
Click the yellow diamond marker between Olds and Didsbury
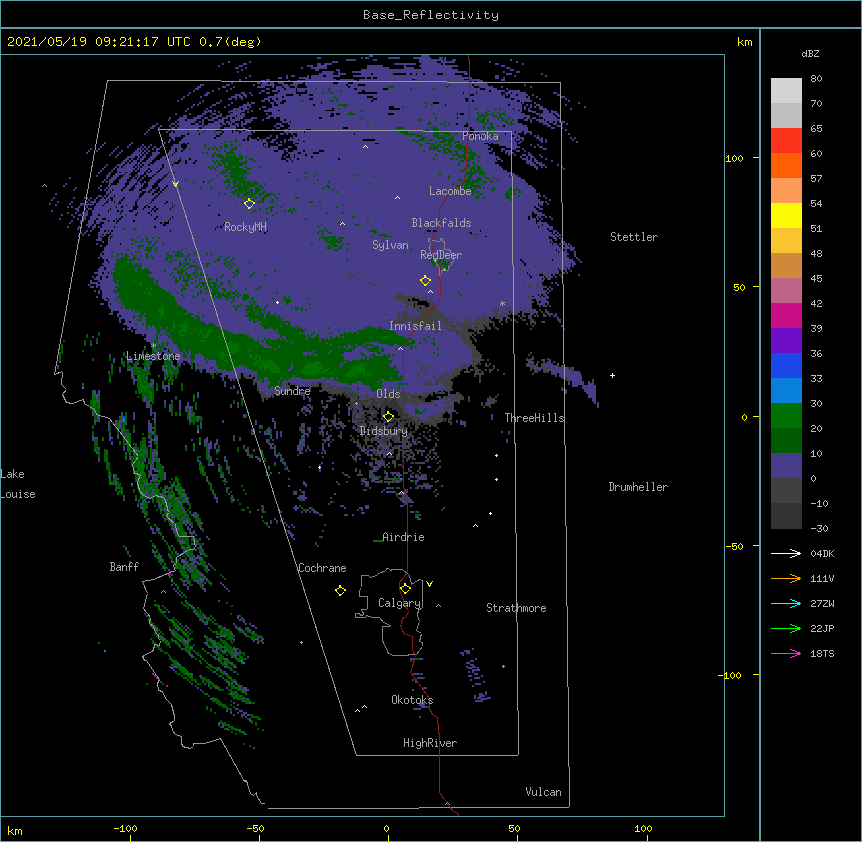(x=388, y=416)
